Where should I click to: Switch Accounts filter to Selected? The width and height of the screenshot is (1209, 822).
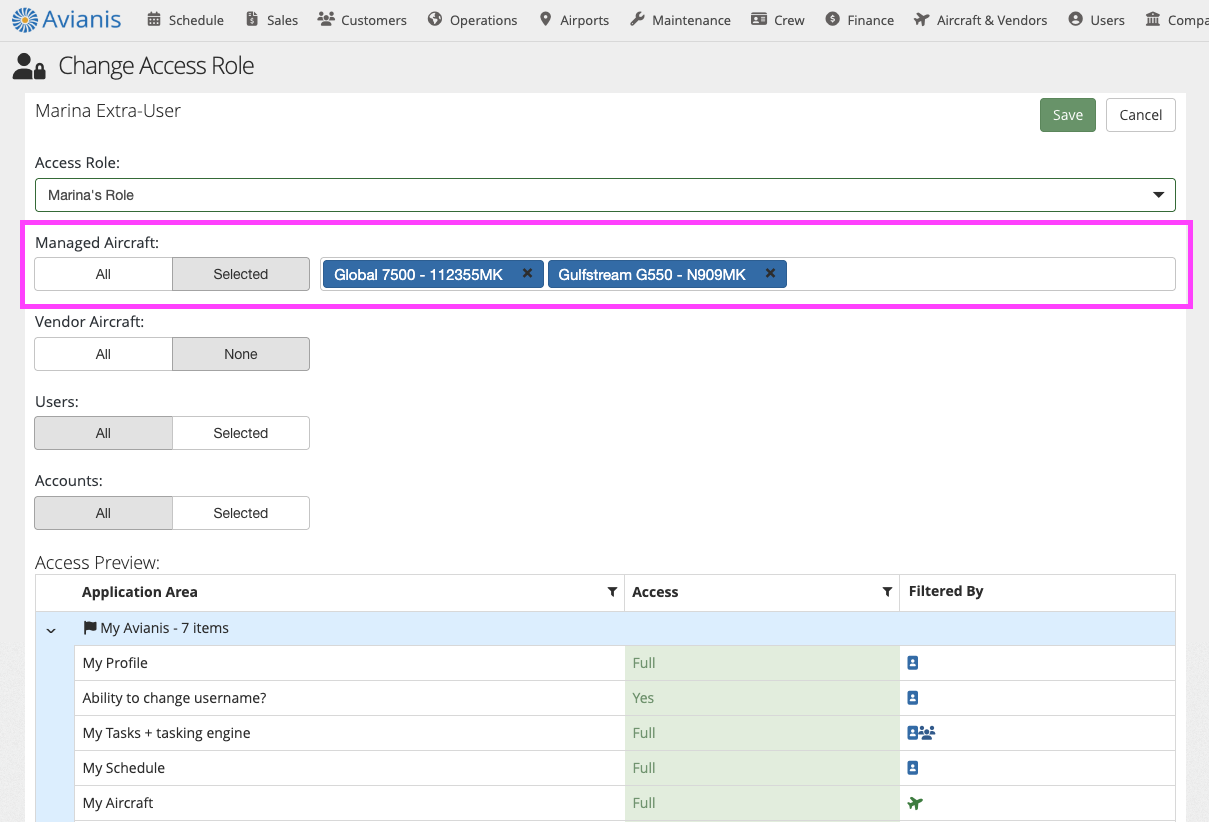click(241, 513)
